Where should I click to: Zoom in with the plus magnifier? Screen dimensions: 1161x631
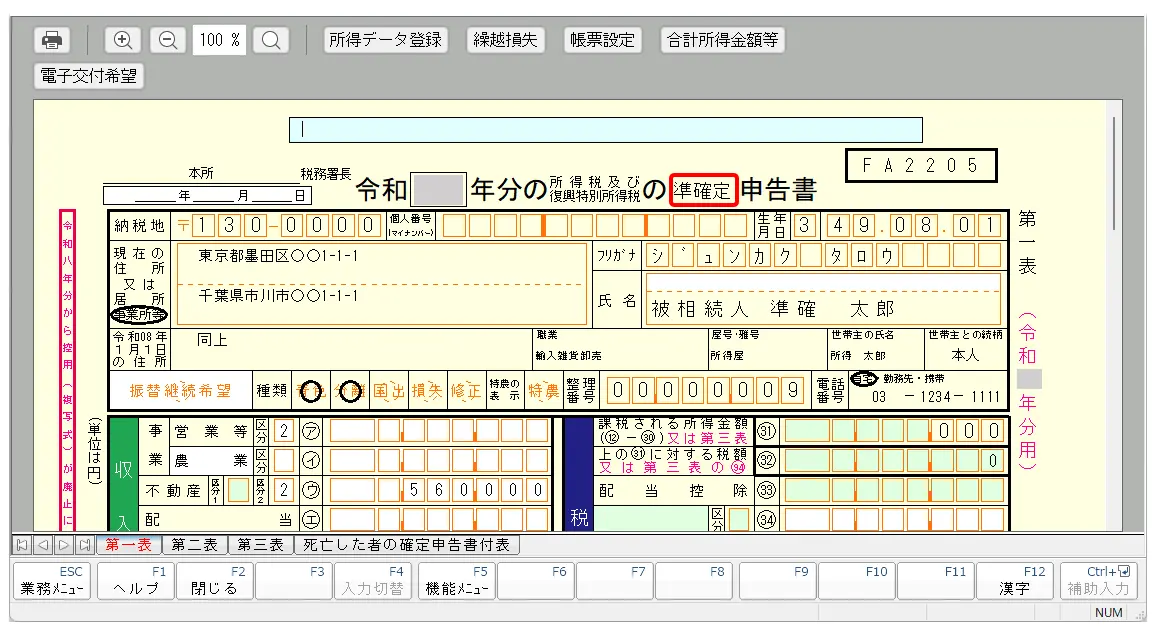coord(123,40)
